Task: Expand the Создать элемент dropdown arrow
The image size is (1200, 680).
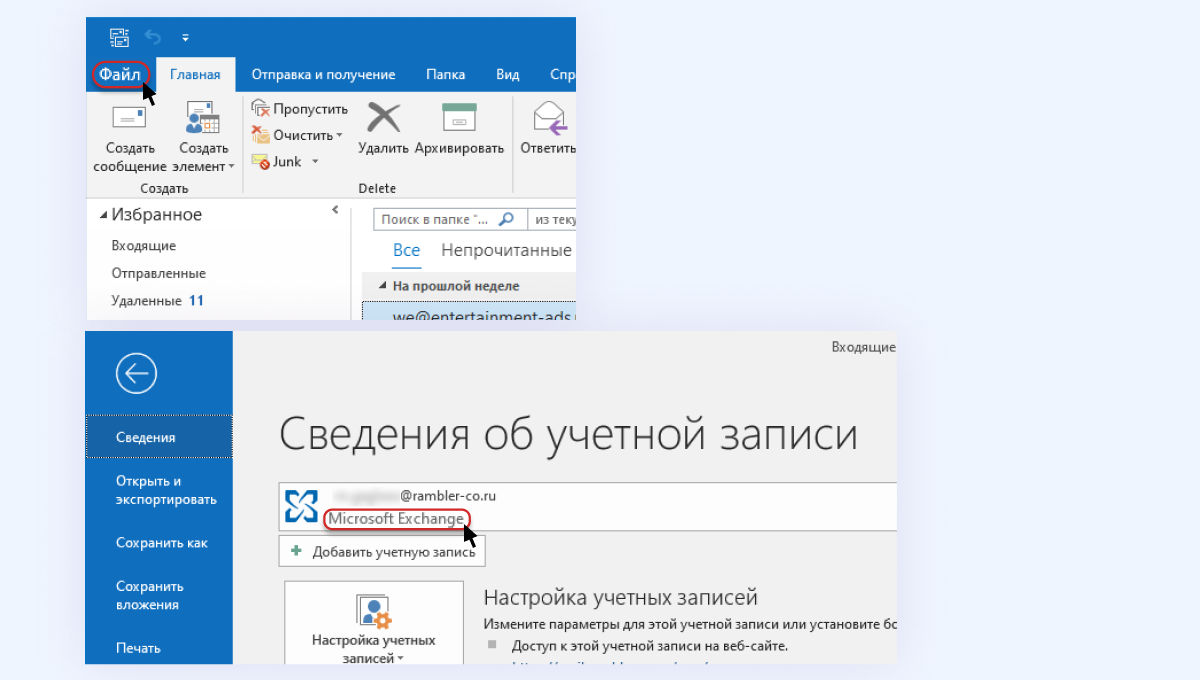Action: 232,167
